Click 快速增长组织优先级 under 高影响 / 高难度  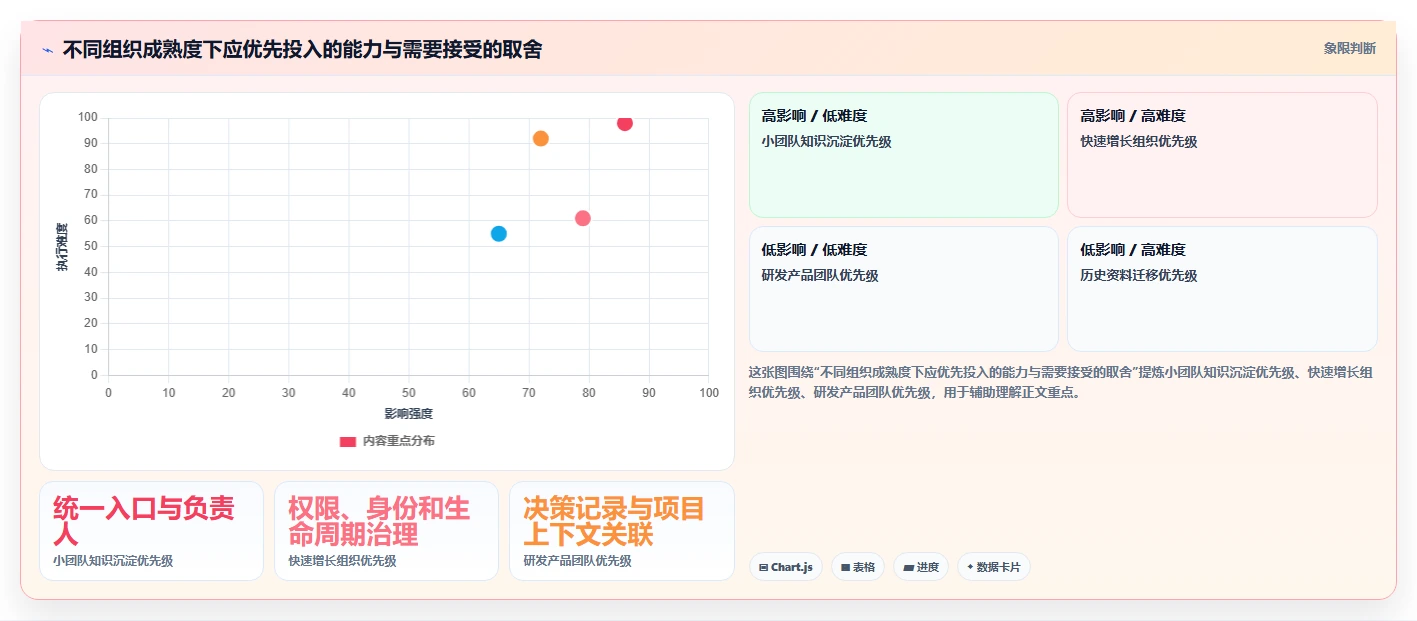(1138, 142)
